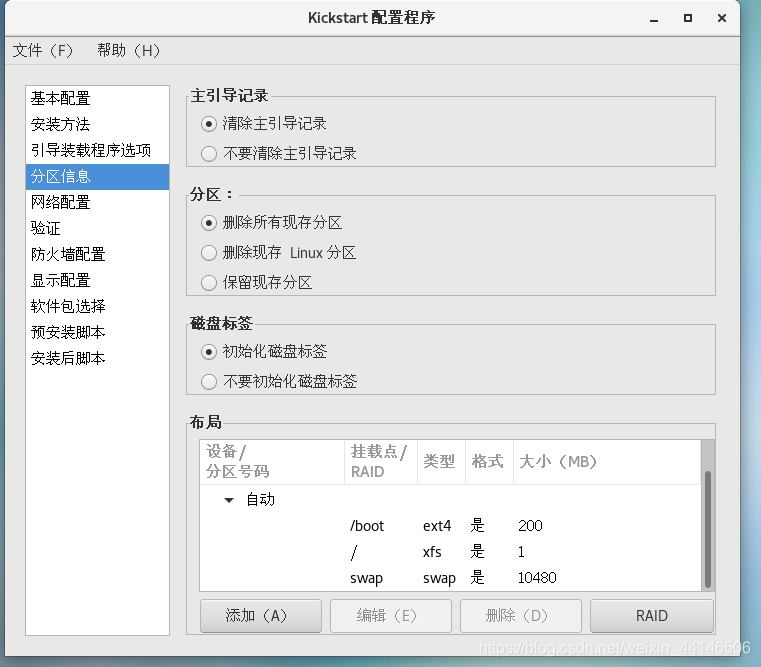The width and height of the screenshot is (761, 667).
Task: Select 分区信息 in the sidebar
Action: (97, 176)
